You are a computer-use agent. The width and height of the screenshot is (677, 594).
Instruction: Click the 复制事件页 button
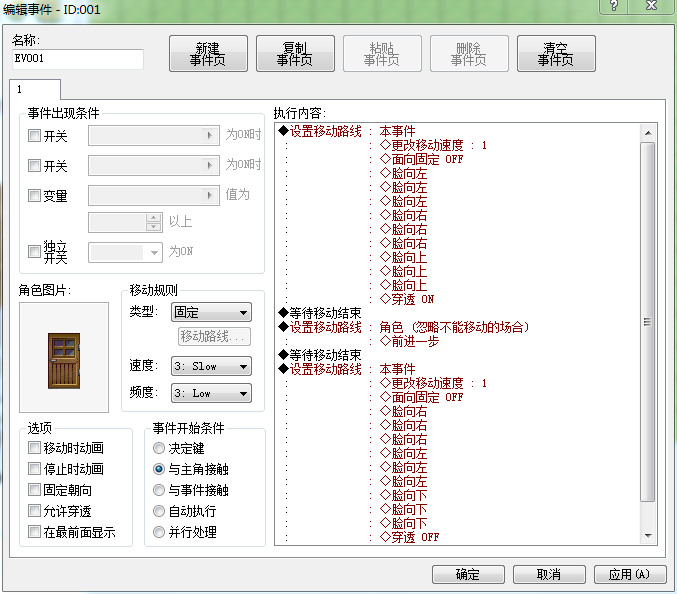(295, 54)
